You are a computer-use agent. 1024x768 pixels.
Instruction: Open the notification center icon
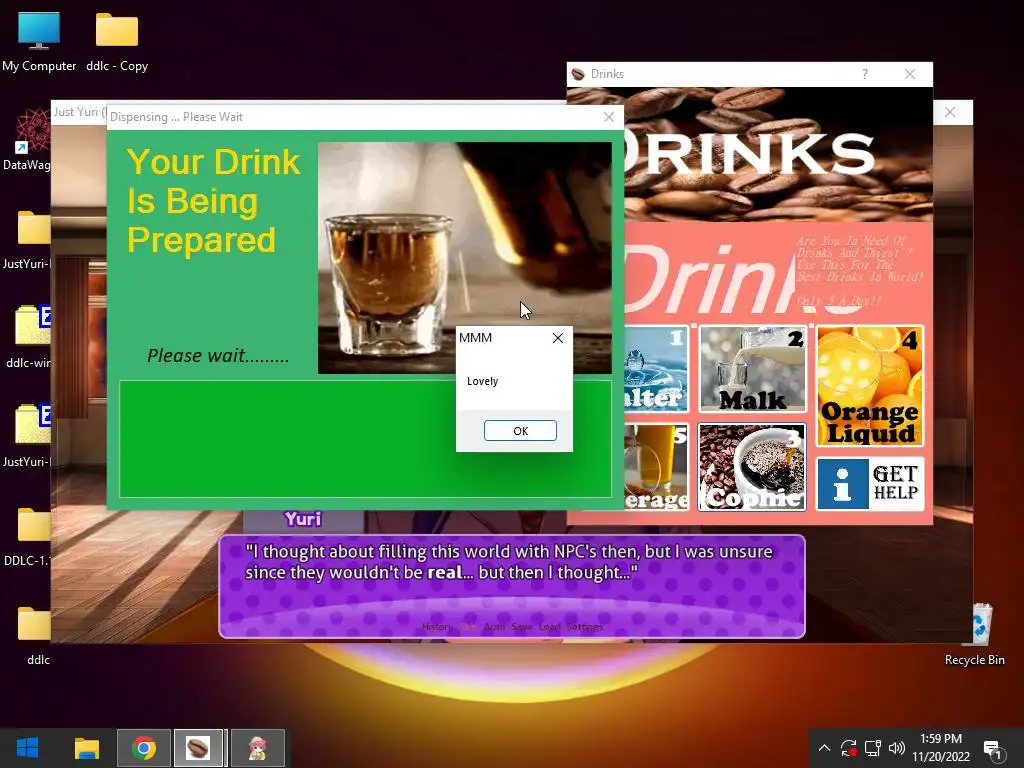point(993,749)
